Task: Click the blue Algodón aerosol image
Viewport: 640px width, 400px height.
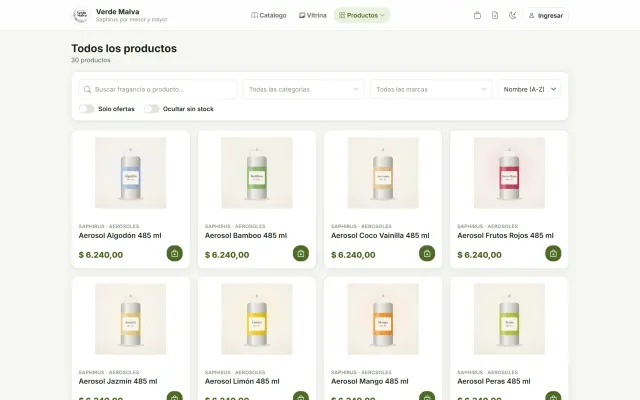Action: [x=131, y=173]
